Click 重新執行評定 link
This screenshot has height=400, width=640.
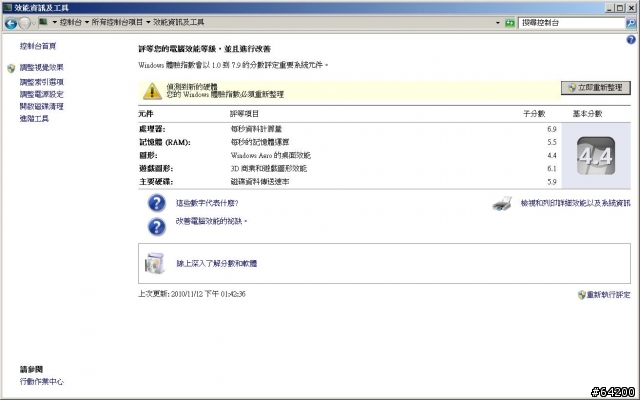608,295
